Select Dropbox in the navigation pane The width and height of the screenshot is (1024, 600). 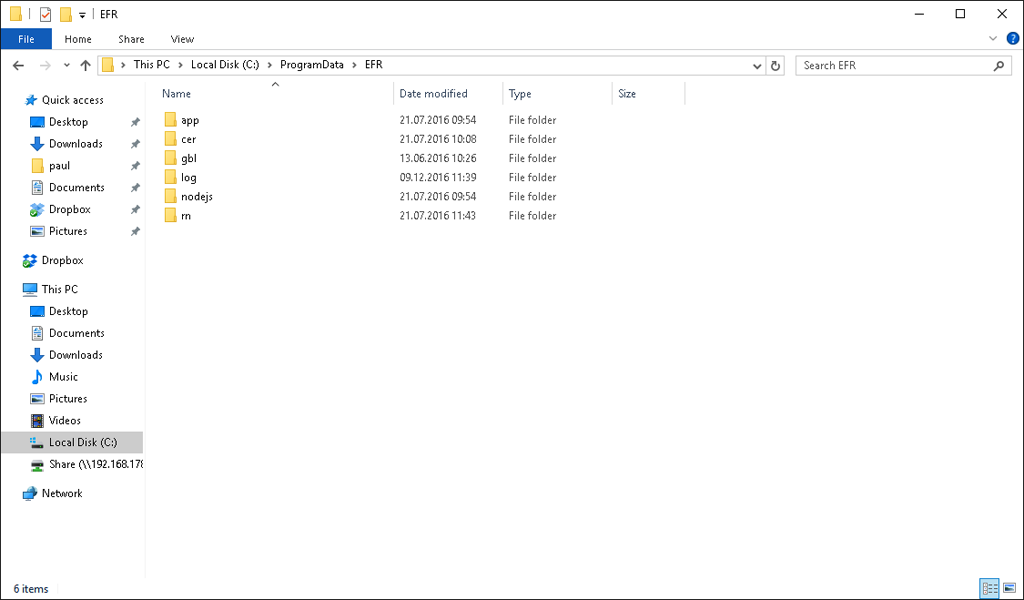click(62, 260)
